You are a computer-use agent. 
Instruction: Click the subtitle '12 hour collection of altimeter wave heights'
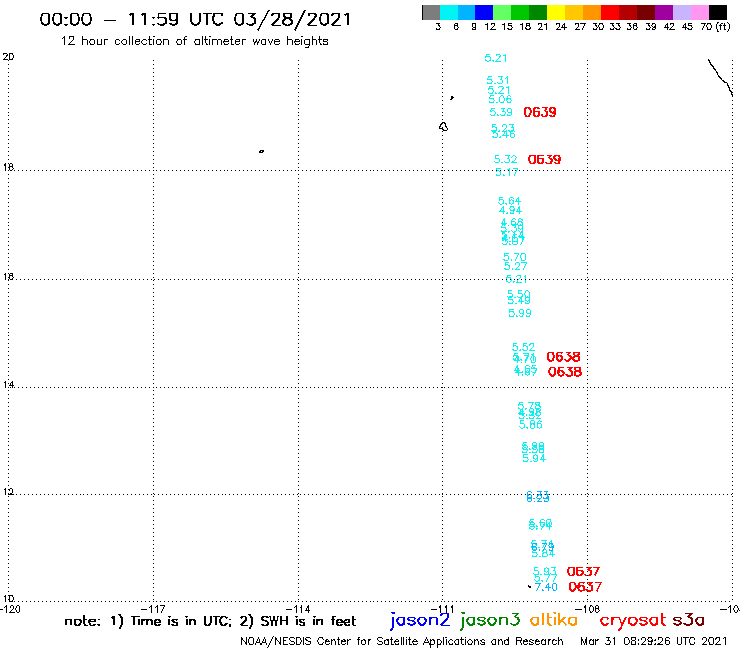coord(194,41)
